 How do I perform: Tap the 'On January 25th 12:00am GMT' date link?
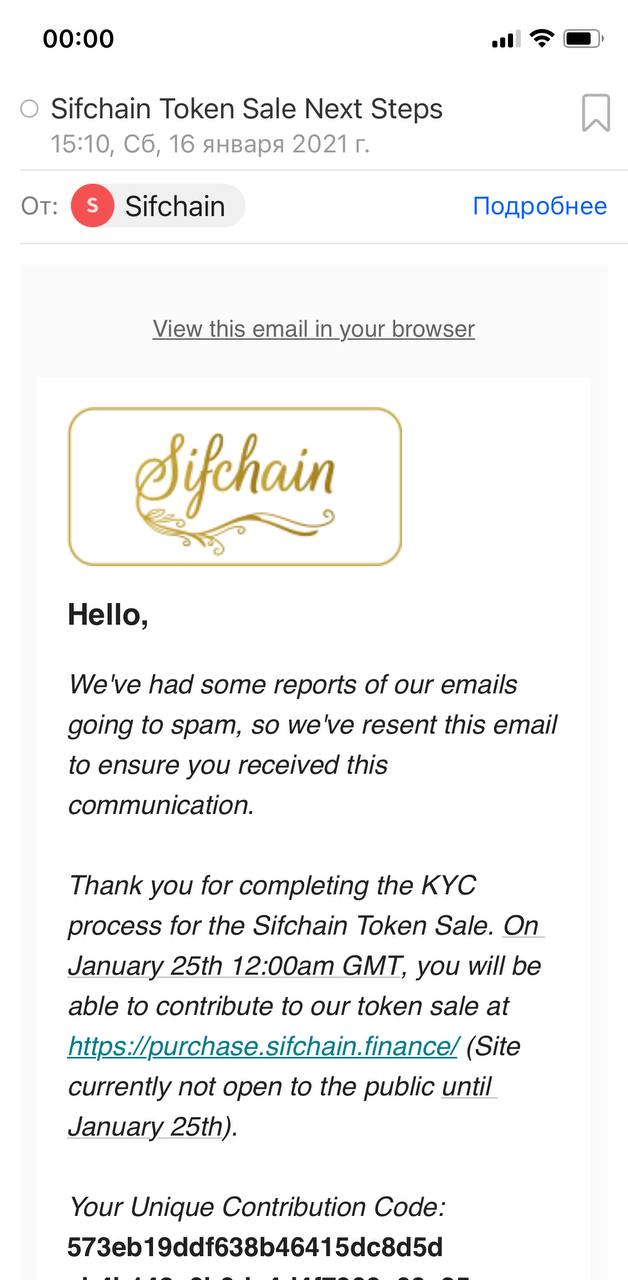(305, 946)
